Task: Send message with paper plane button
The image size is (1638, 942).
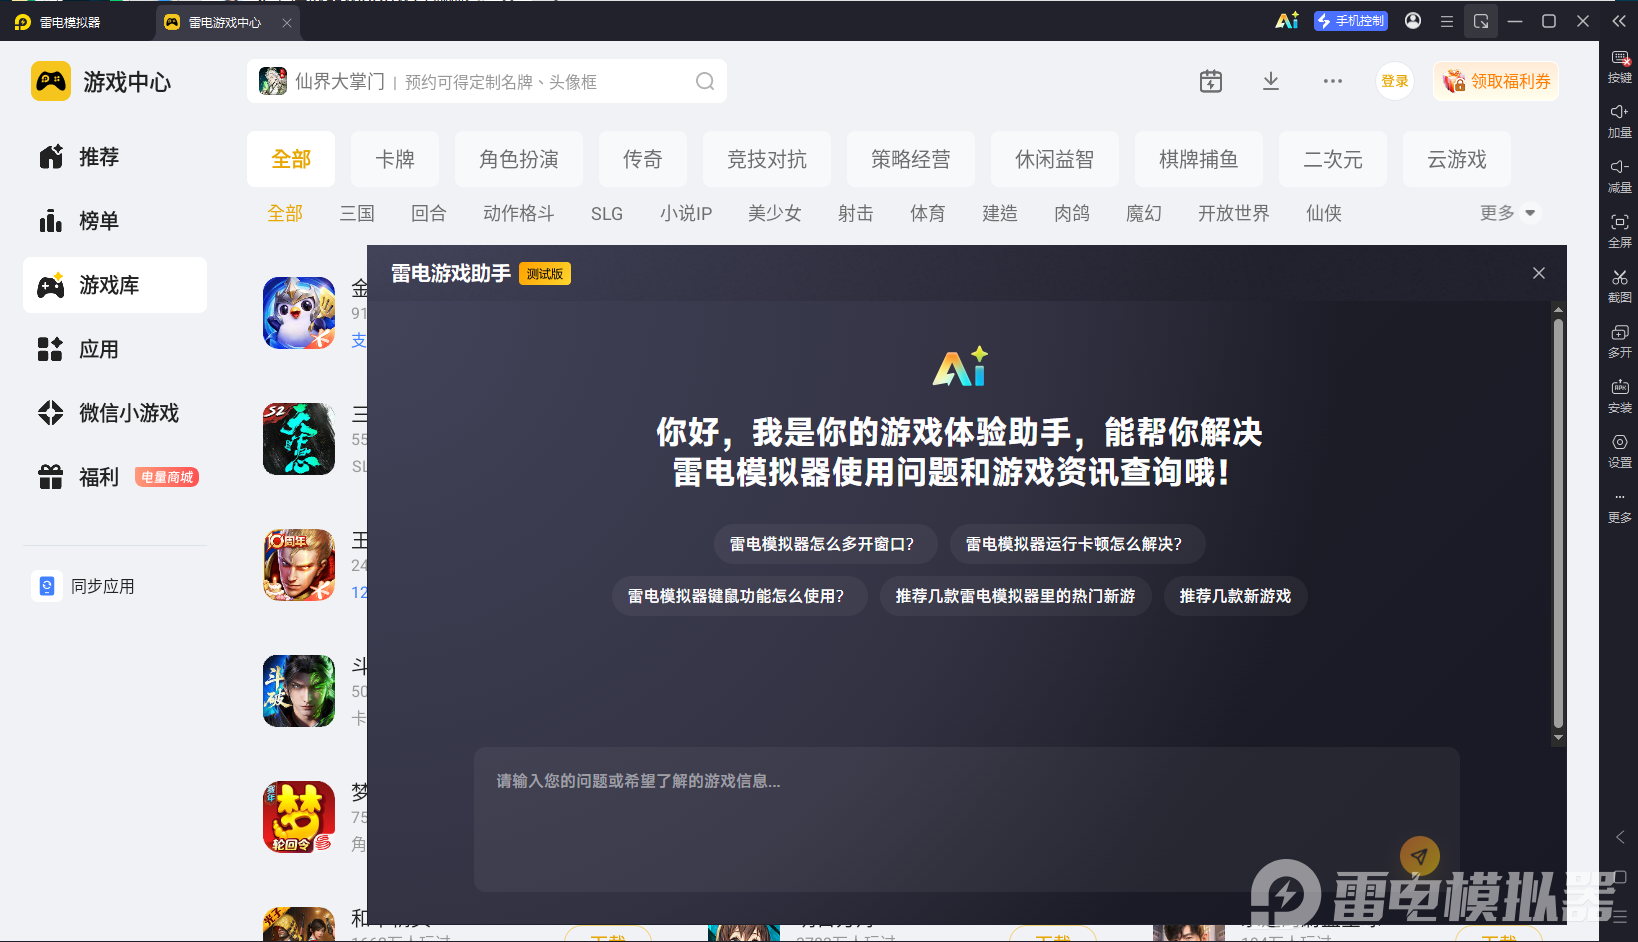Action: tap(1419, 856)
